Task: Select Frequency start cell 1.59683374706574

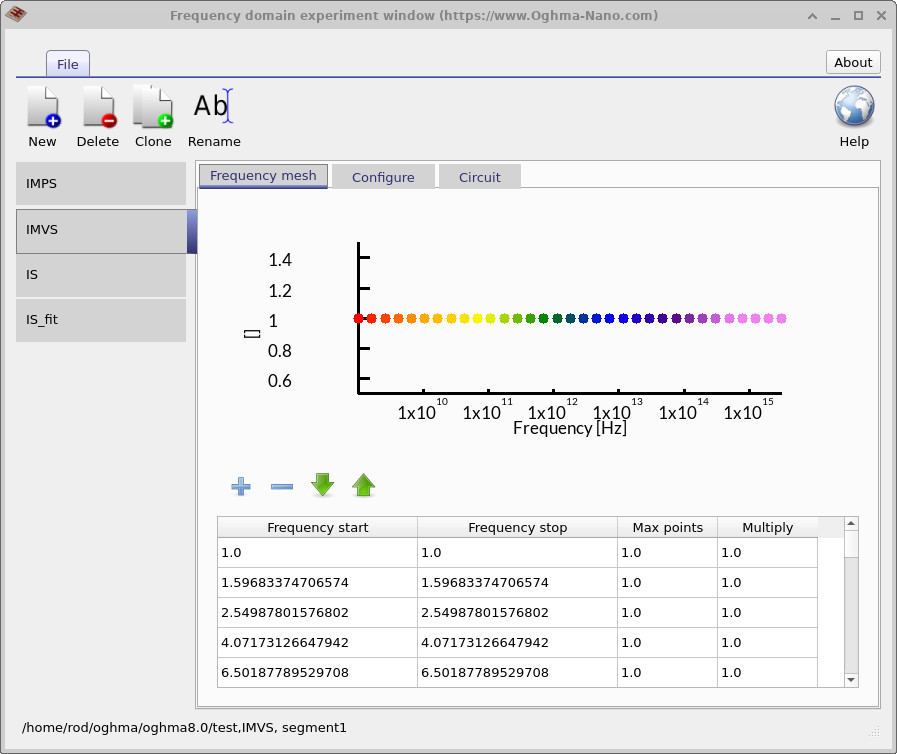Action: click(317, 583)
